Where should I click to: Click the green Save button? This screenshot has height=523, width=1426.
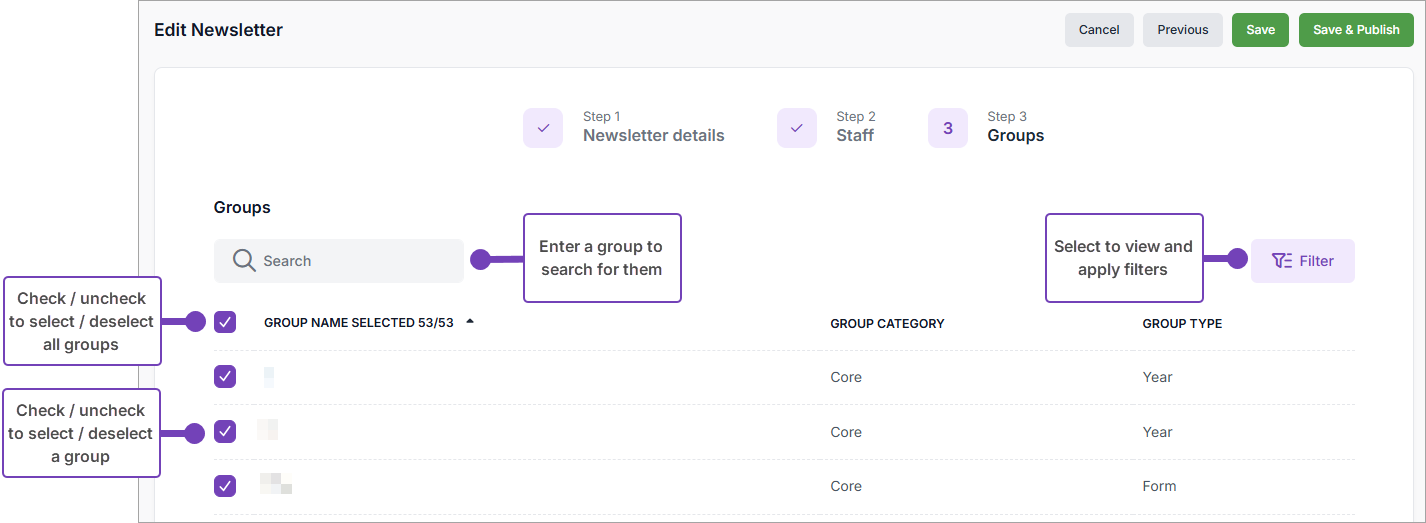coord(1260,30)
